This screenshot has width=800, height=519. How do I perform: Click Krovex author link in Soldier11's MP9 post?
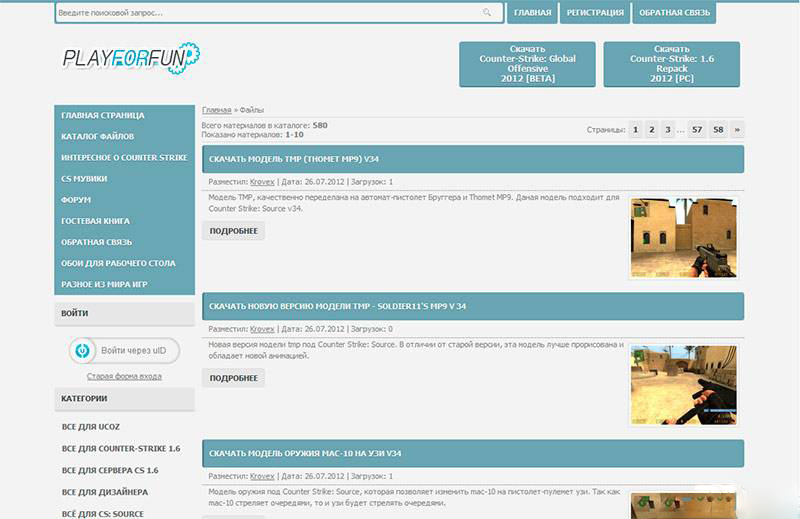pos(262,329)
